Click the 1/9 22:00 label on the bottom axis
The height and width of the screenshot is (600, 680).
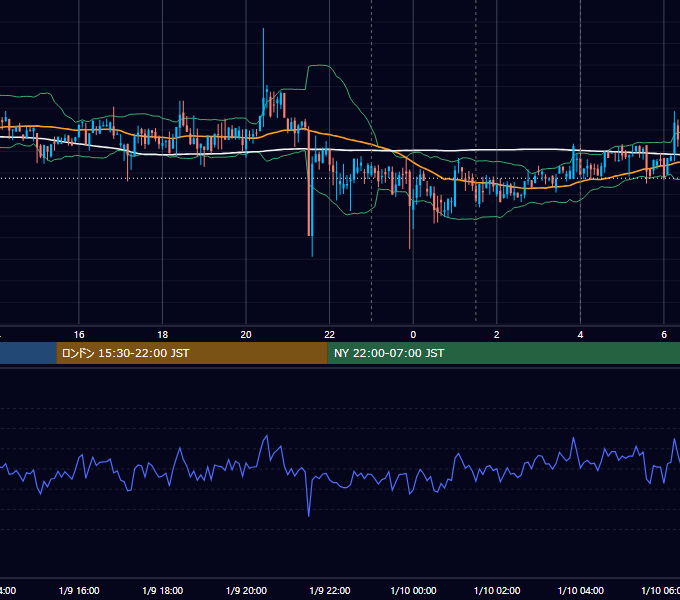click(x=330, y=590)
